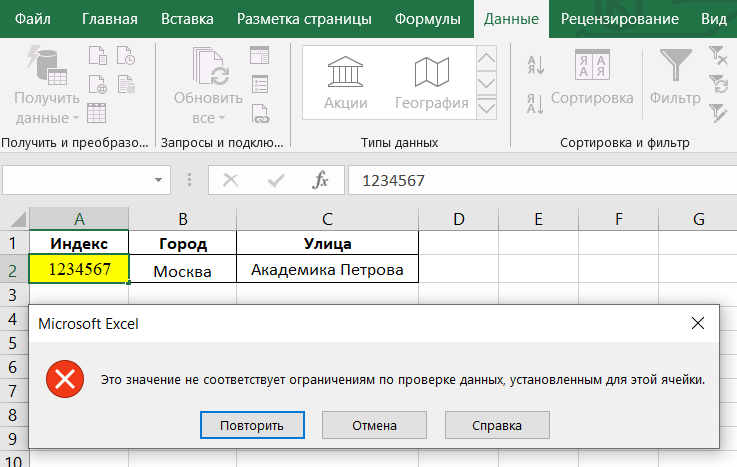Select row 3 header
Screen dimensions: 737x467
14,295
